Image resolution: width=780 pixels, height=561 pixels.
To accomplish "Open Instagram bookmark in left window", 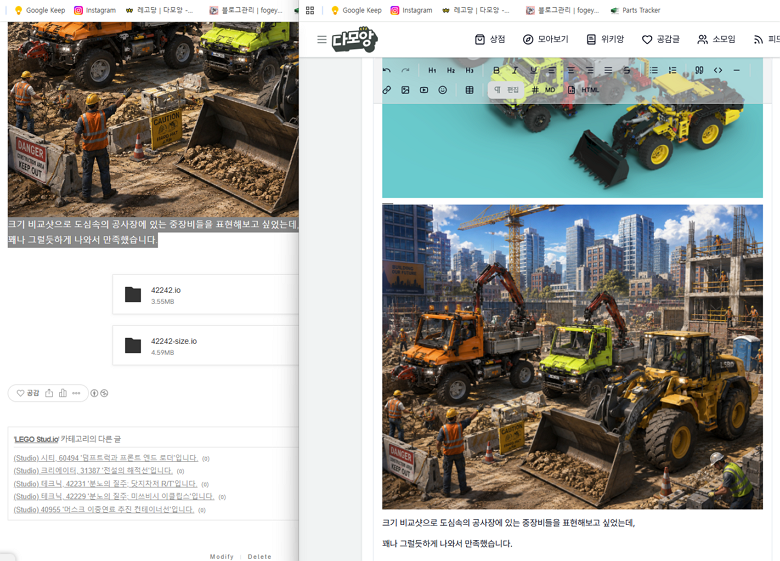I will [x=95, y=10].
